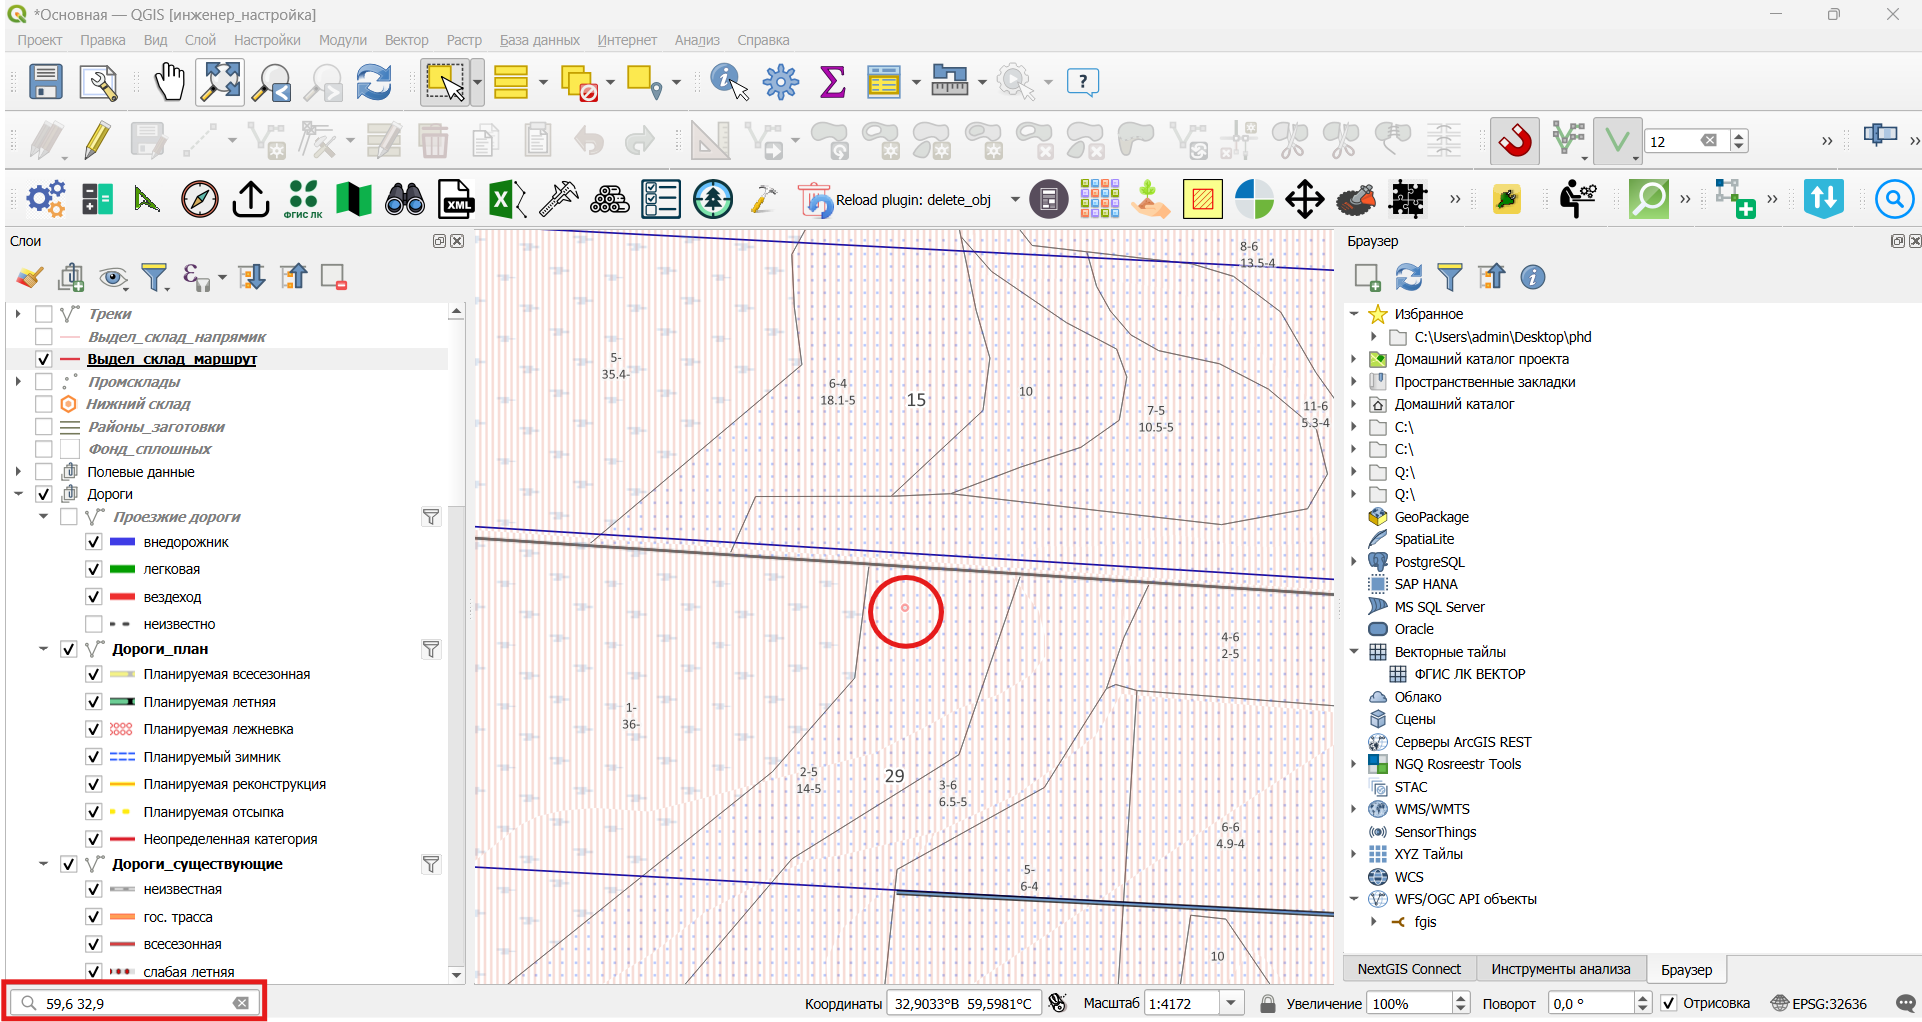Enable the Треки layer checkbox
Viewport: 1922px width, 1022px height.
click(x=43, y=314)
